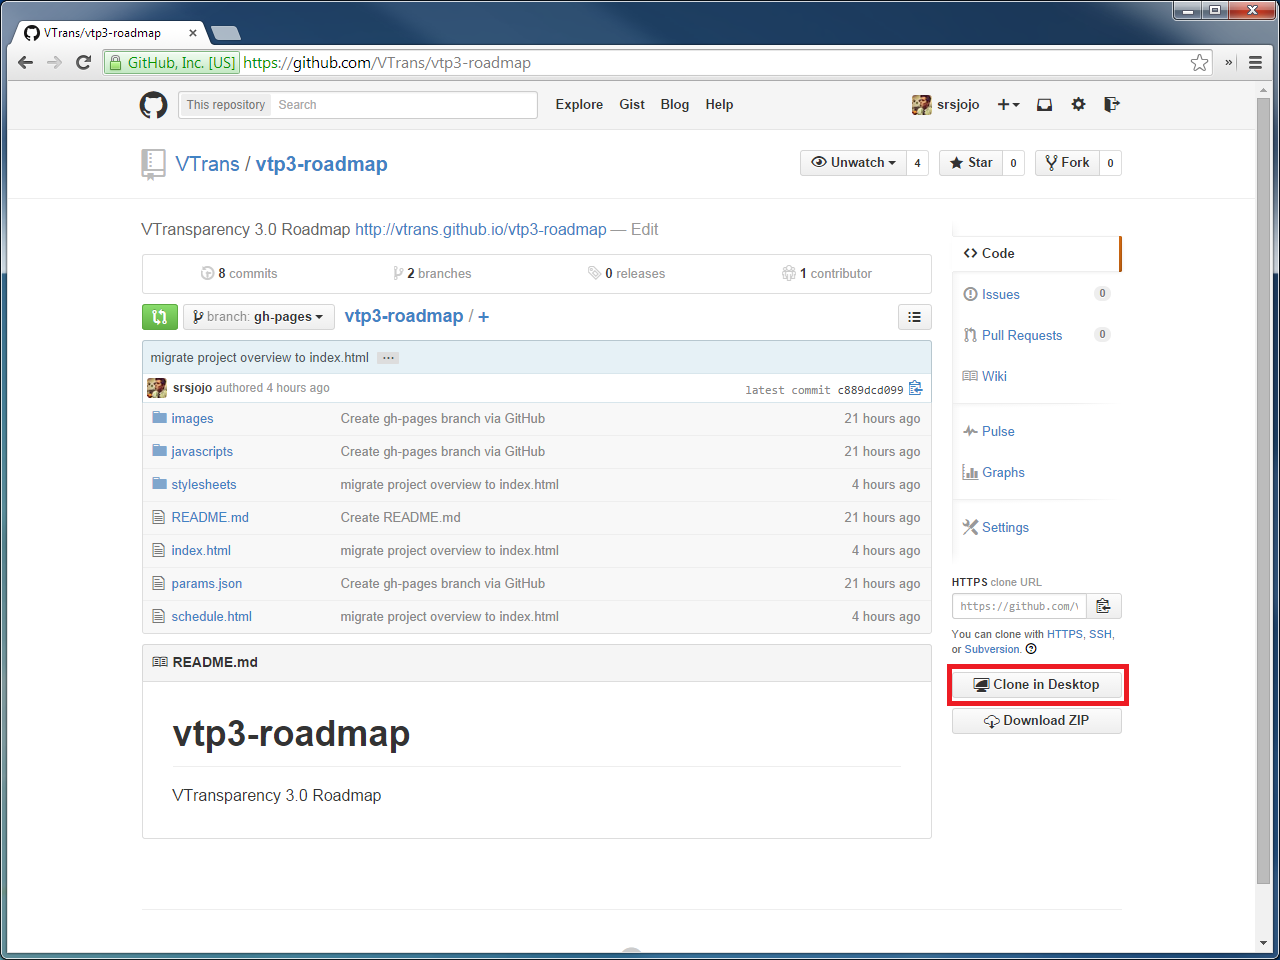This screenshot has width=1280, height=960.
Task: Open the create new plus dropdown
Action: (1008, 104)
